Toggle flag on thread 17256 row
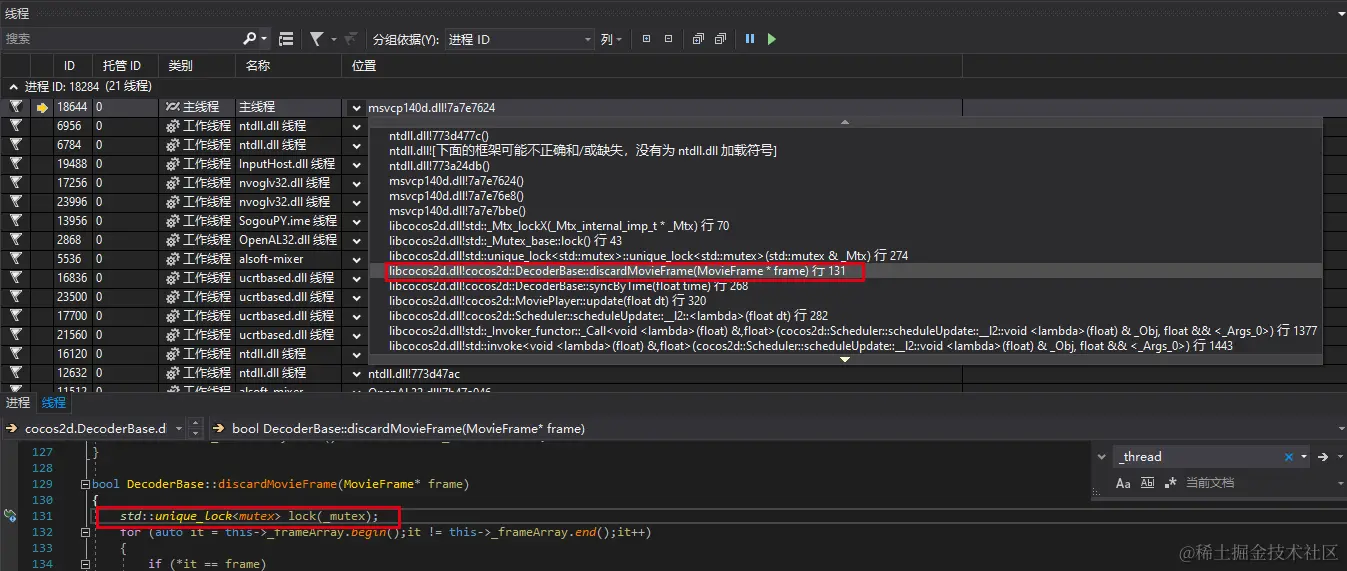The height and width of the screenshot is (571, 1347). 15,183
